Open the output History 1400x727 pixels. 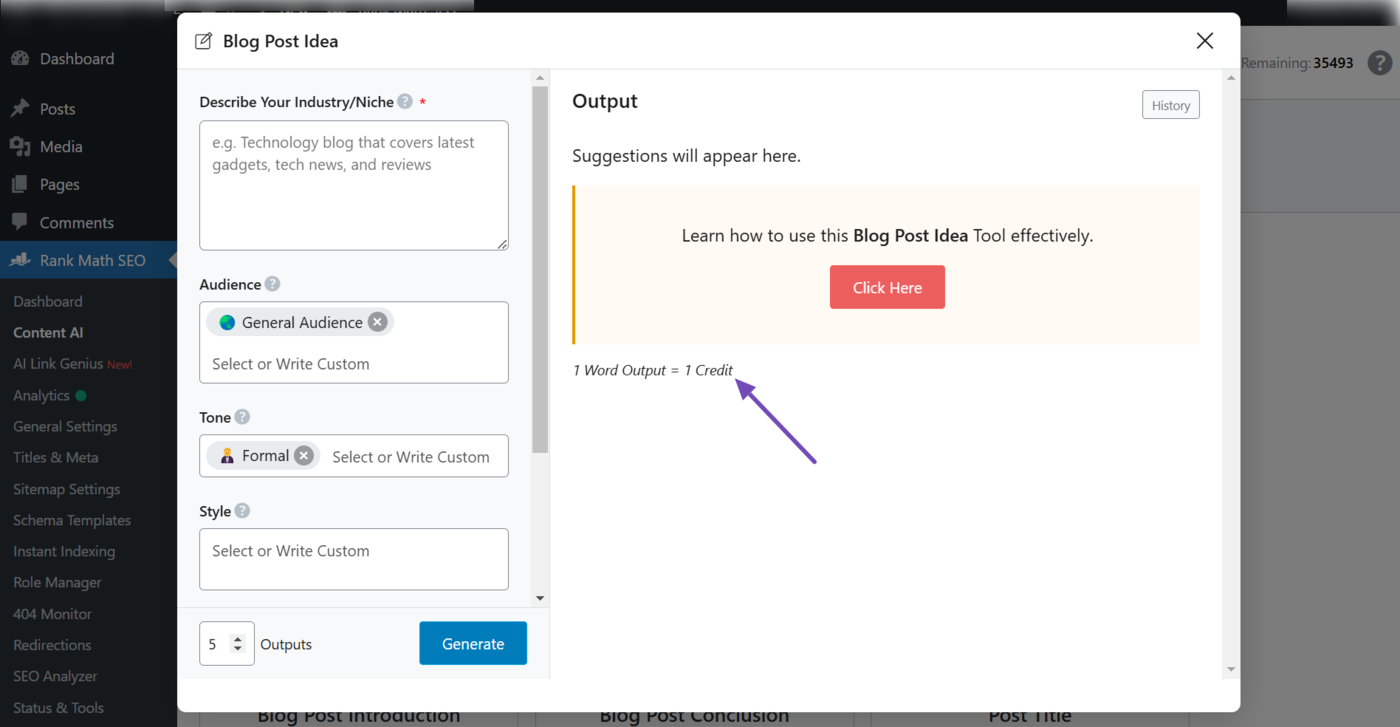click(x=1171, y=105)
